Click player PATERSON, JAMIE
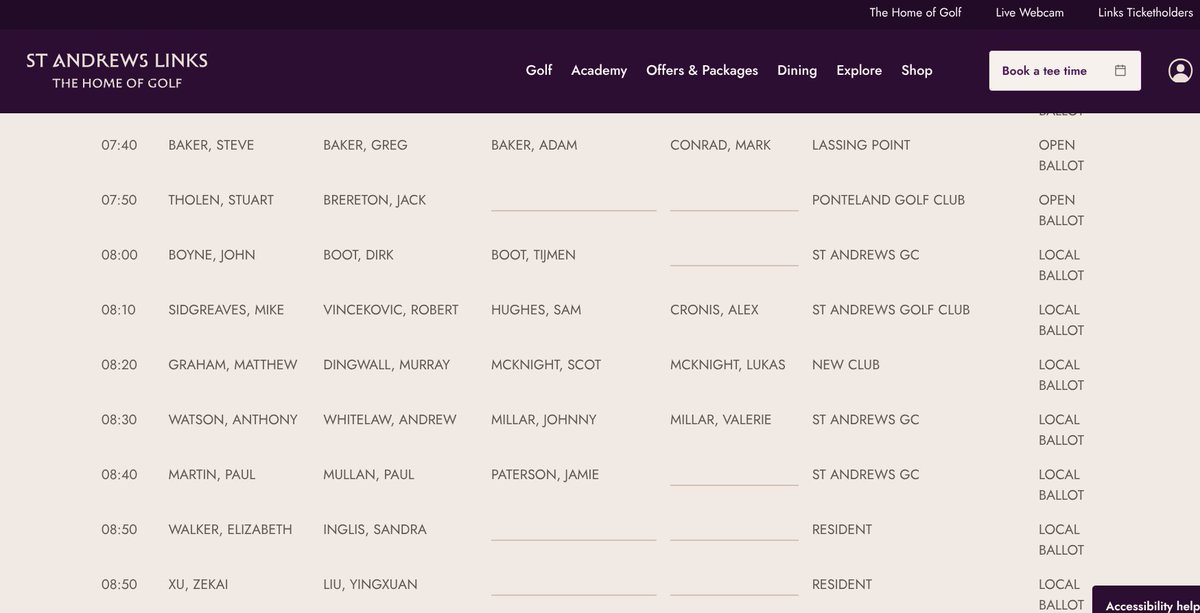Image resolution: width=1200 pixels, height=613 pixels. (545, 475)
